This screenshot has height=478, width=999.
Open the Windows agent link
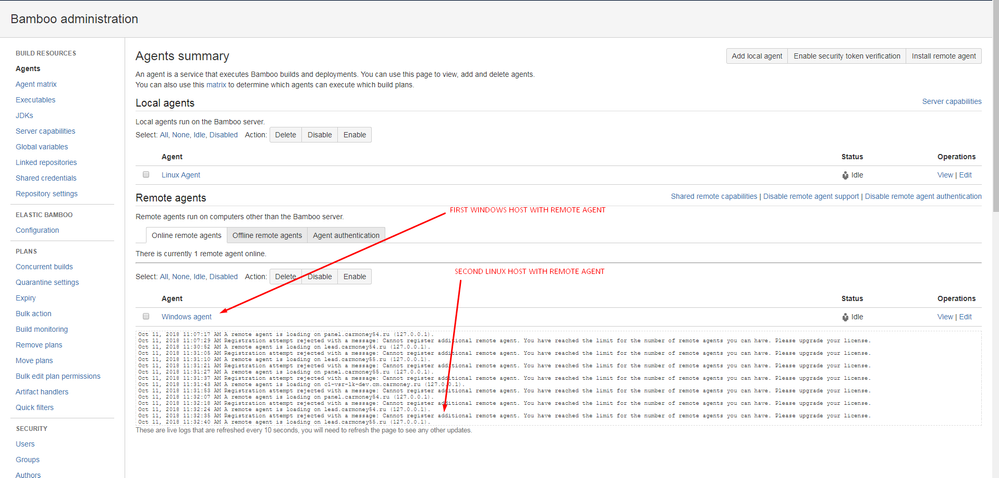pyautogui.click(x=187, y=317)
